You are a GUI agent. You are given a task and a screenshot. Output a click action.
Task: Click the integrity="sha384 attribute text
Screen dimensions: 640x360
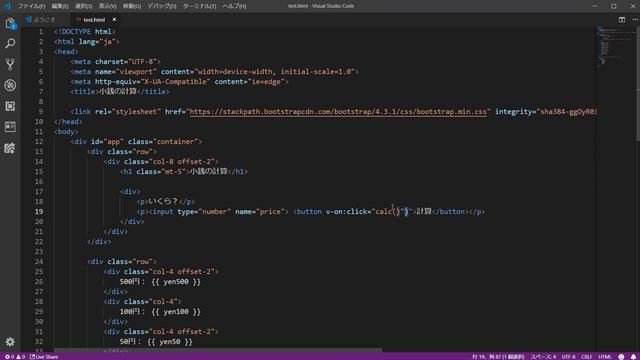pyautogui.click(x=546, y=111)
